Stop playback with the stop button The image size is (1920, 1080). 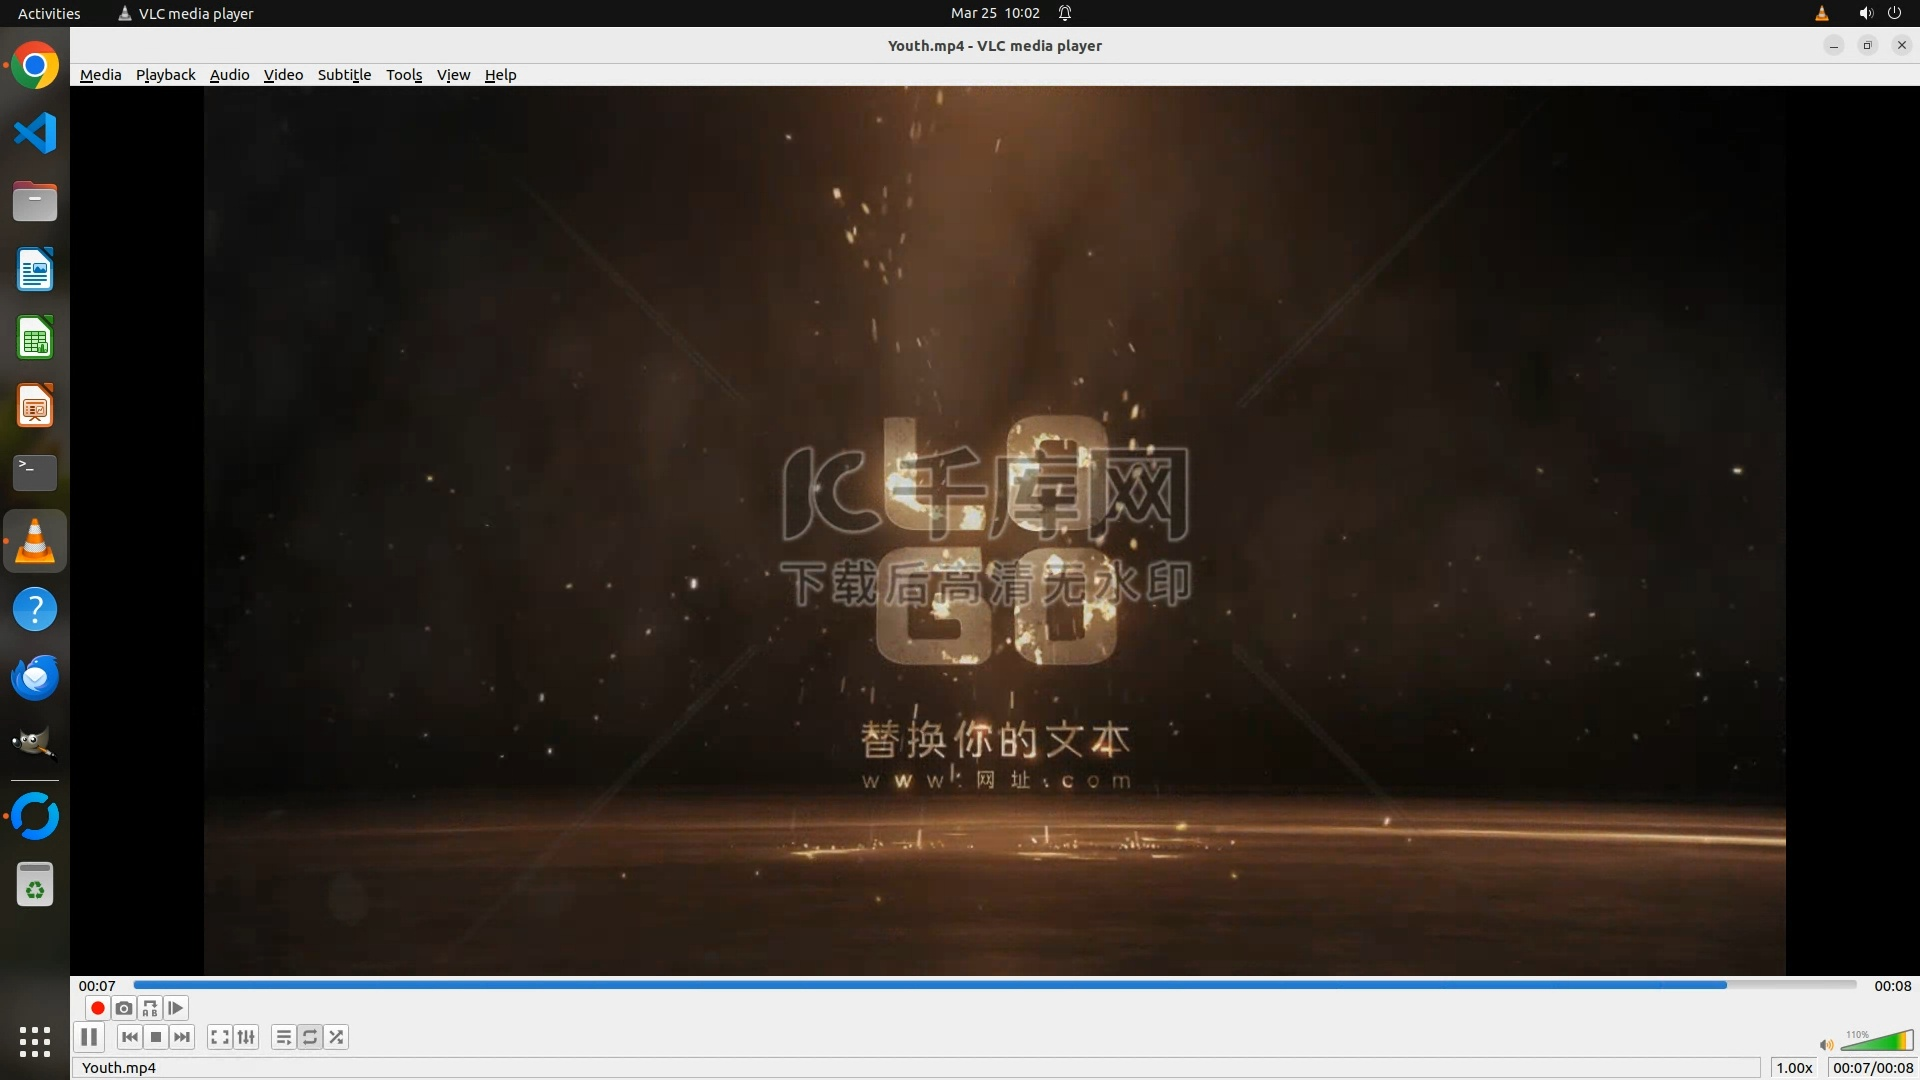[156, 1037]
